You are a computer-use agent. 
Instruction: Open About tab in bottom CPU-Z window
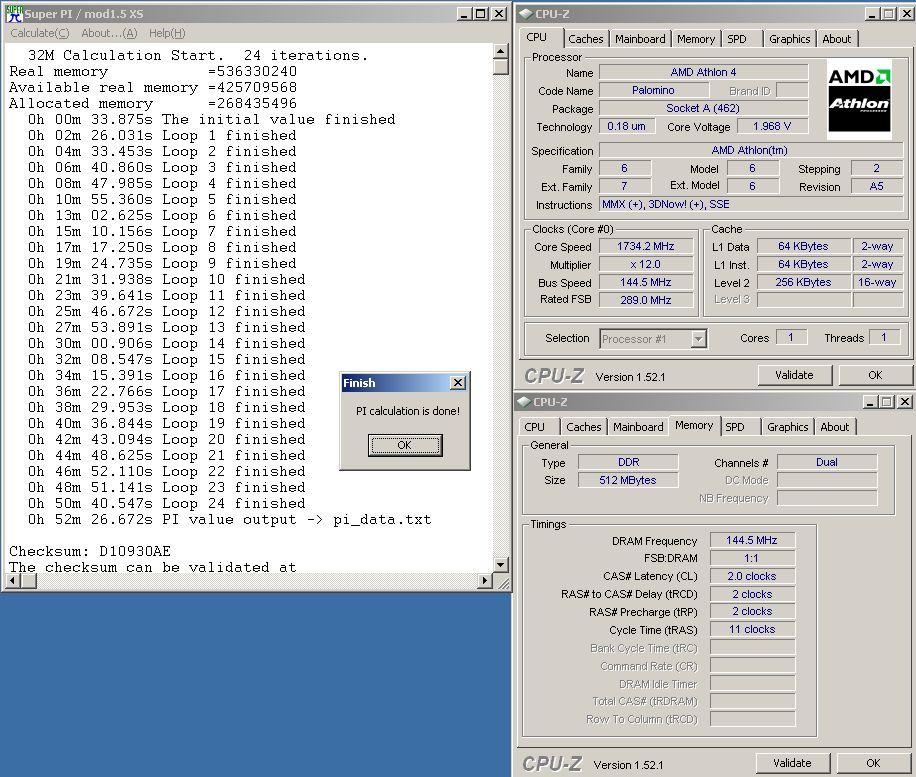(x=835, y=427)
